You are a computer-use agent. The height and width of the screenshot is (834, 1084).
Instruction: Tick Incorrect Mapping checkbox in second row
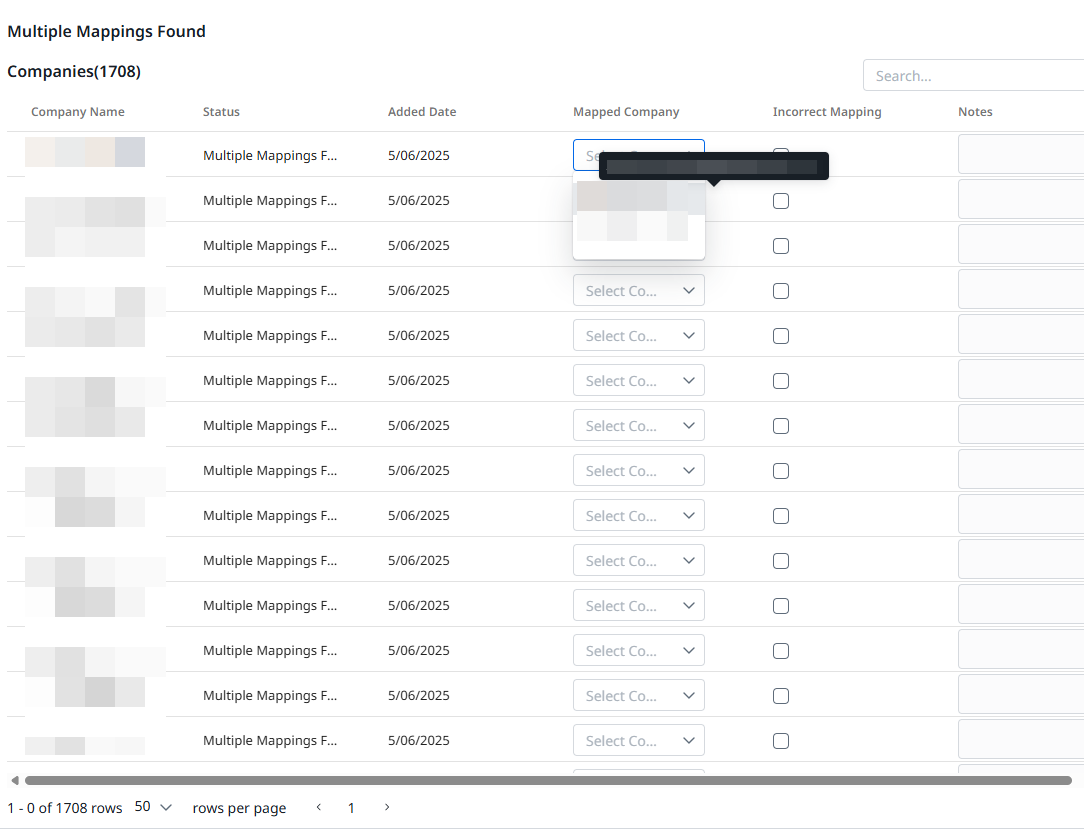781,201
